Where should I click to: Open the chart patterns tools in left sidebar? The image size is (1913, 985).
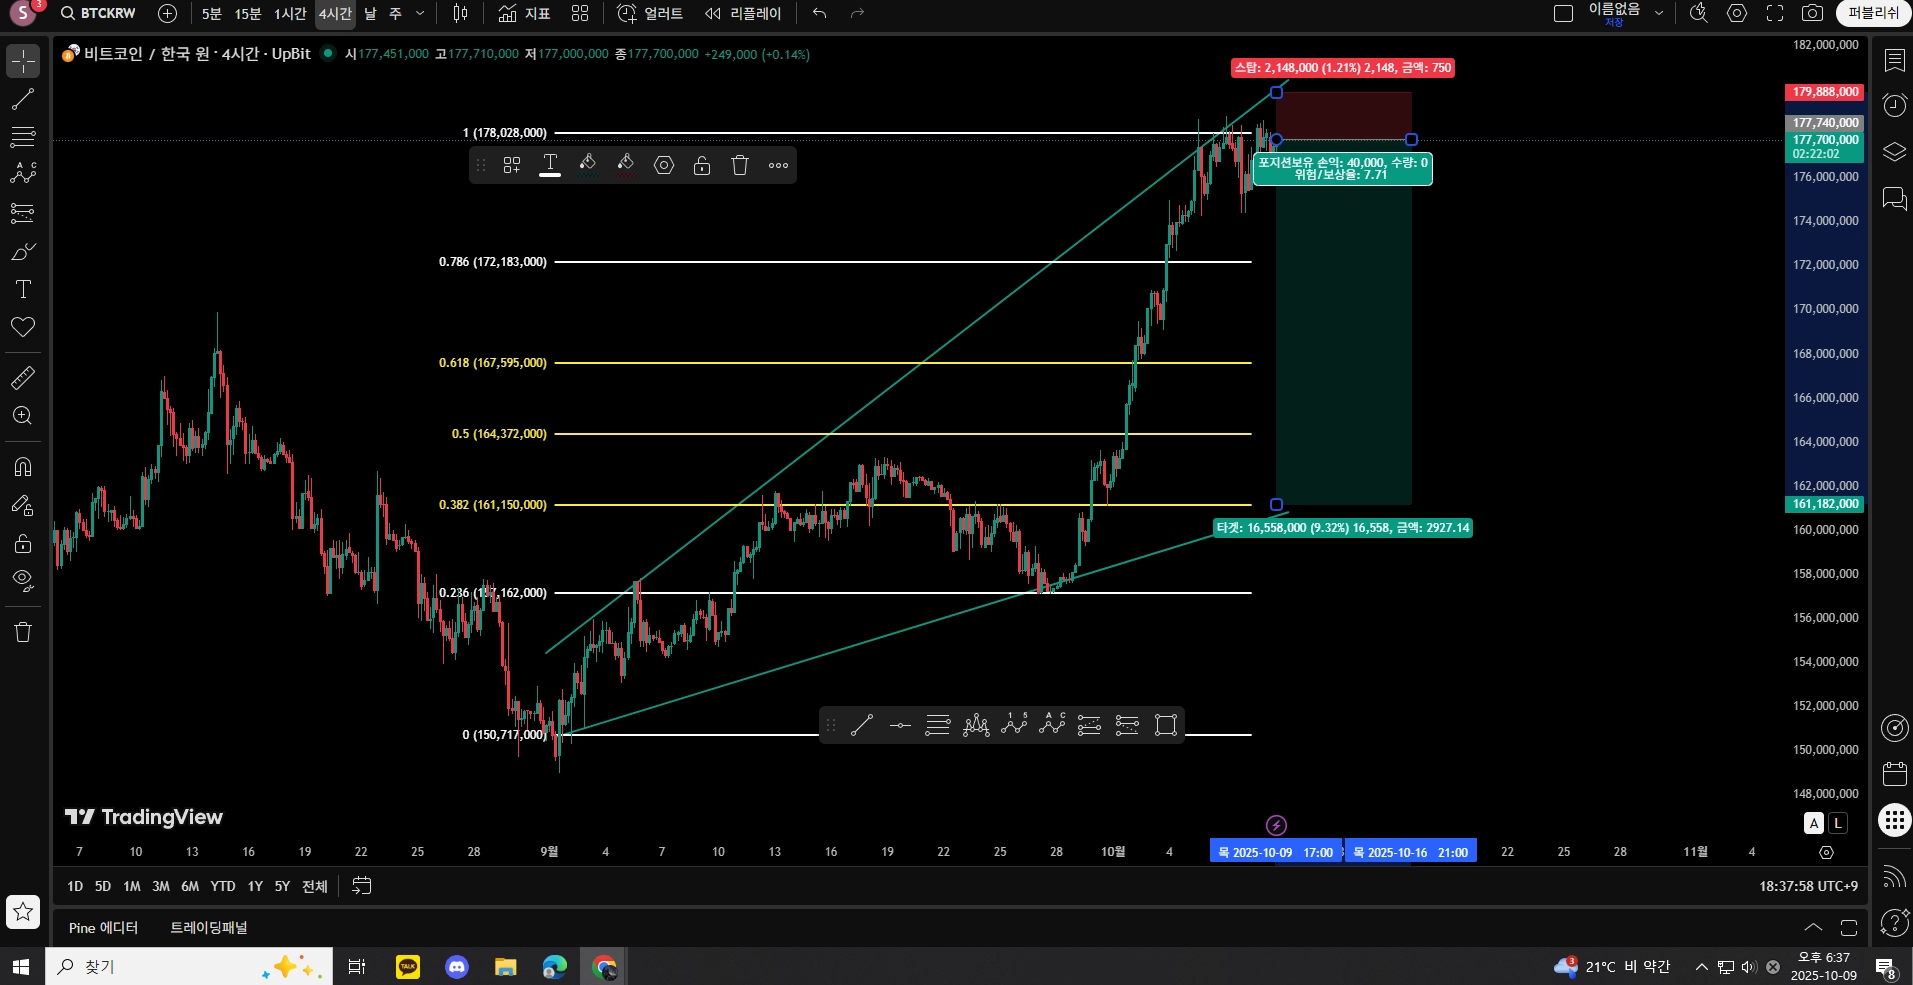[23, 174]
